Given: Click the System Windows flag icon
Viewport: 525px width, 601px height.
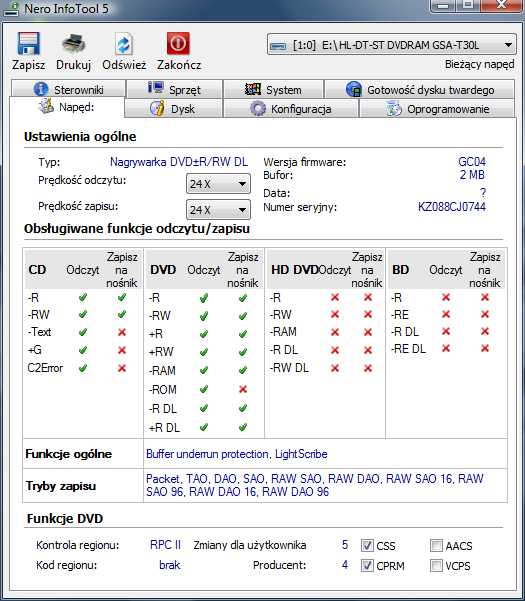Looking at the screenshot, I should point(253,89).
